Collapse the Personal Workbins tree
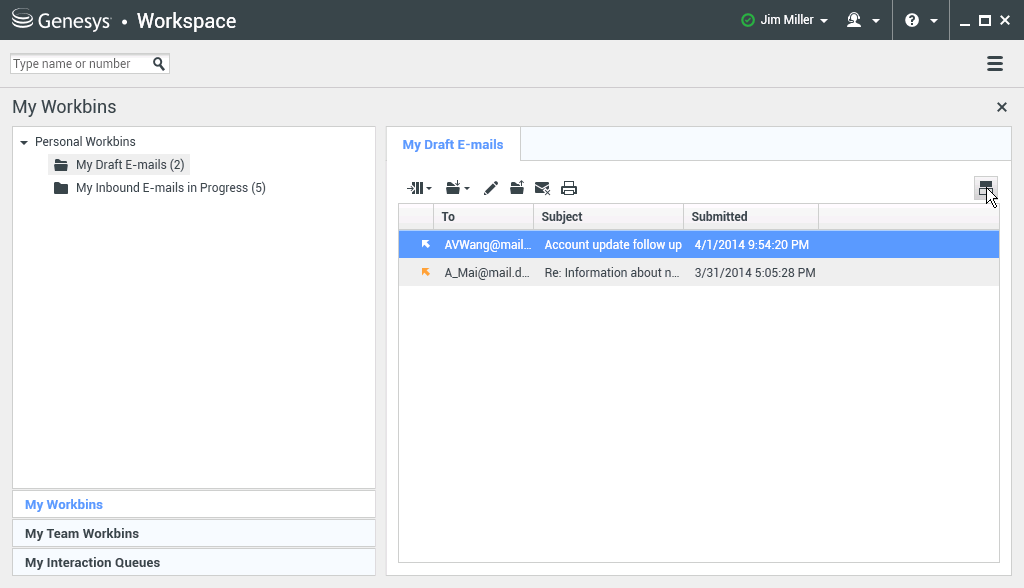 pos(24,143)
